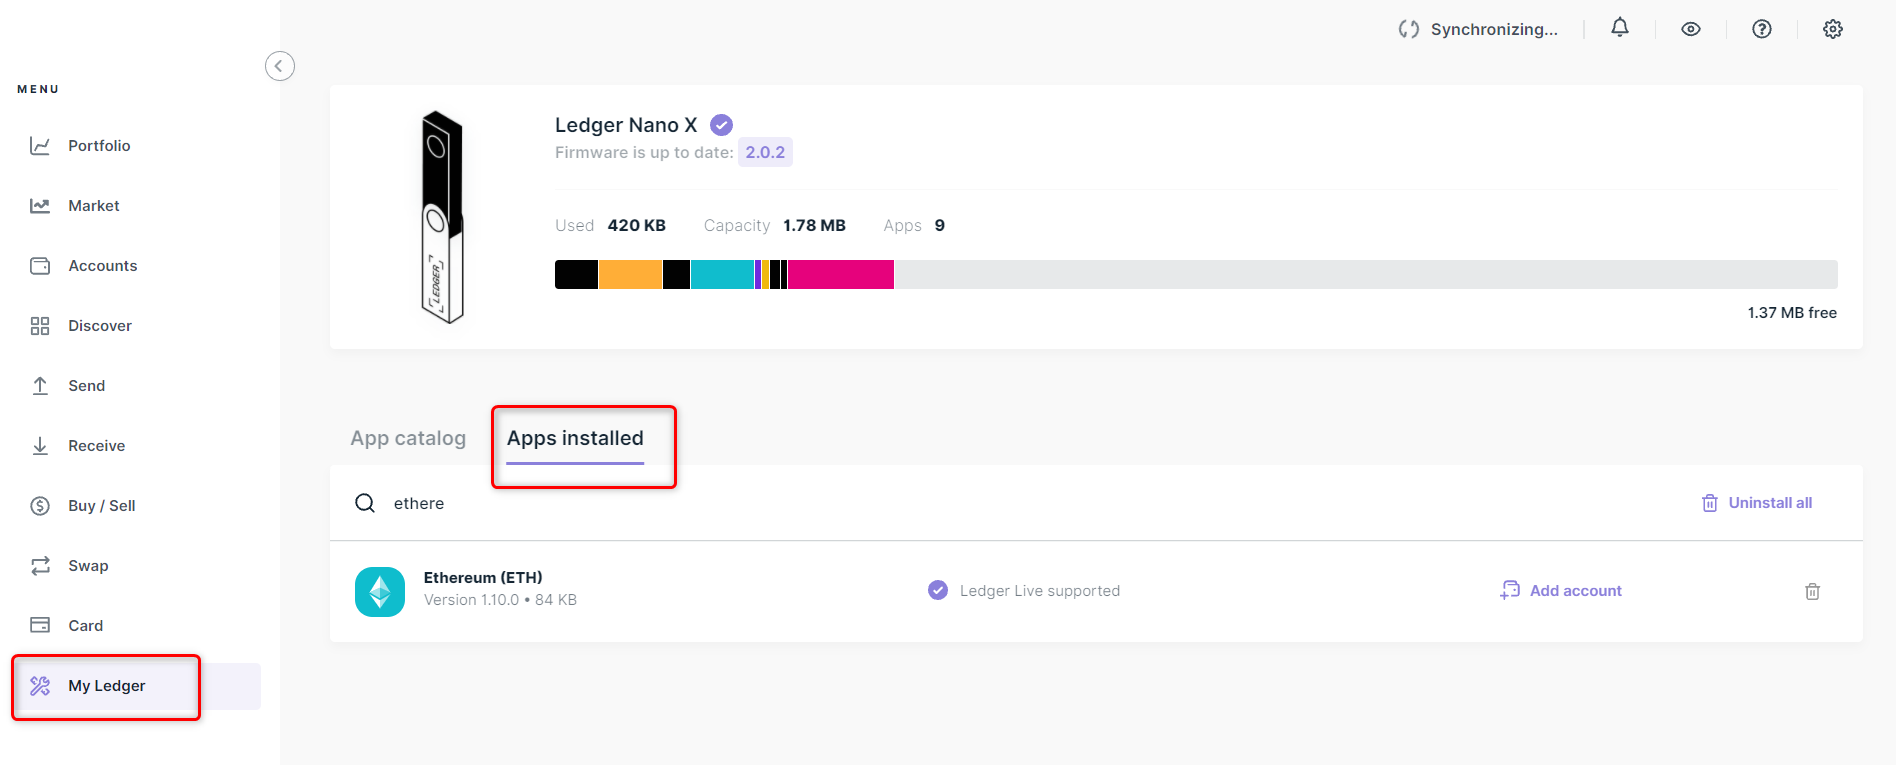Open the notifications bell icon
The height and width of the screenshot is (765, 1896).
(1620, 28)
